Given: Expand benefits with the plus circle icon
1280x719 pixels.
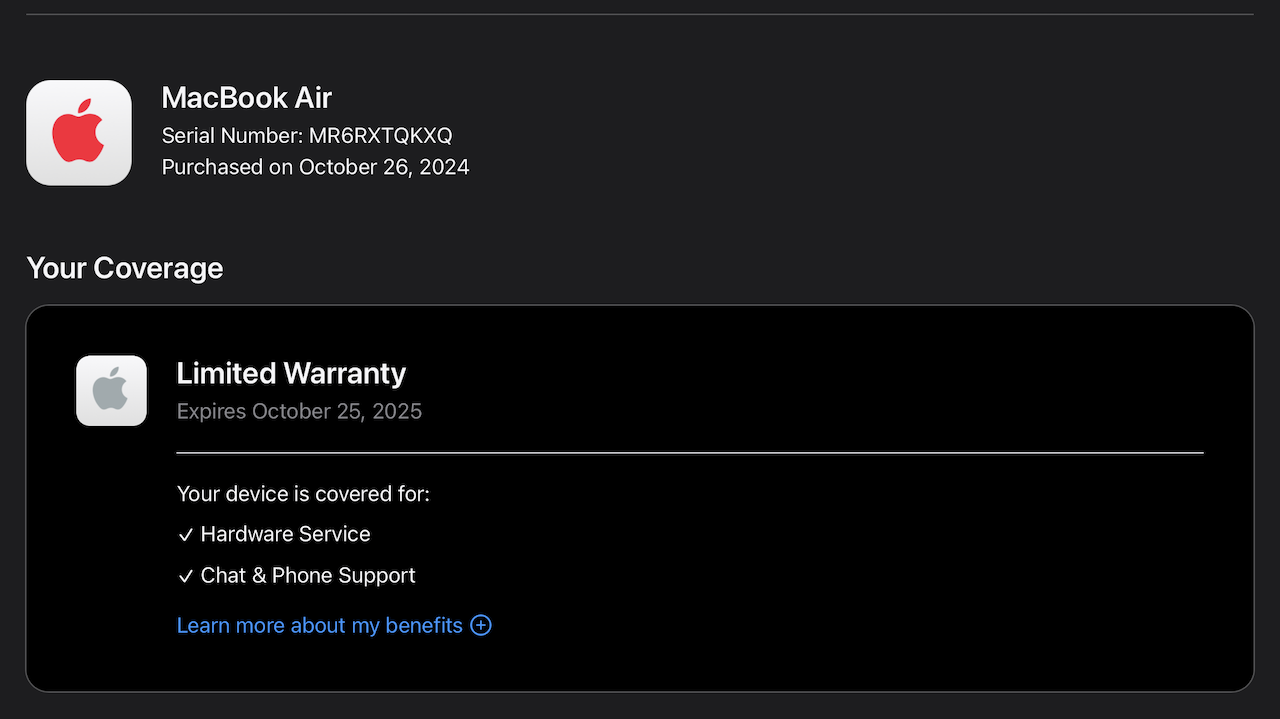Looking at the screenshot, I should (481, 625).
